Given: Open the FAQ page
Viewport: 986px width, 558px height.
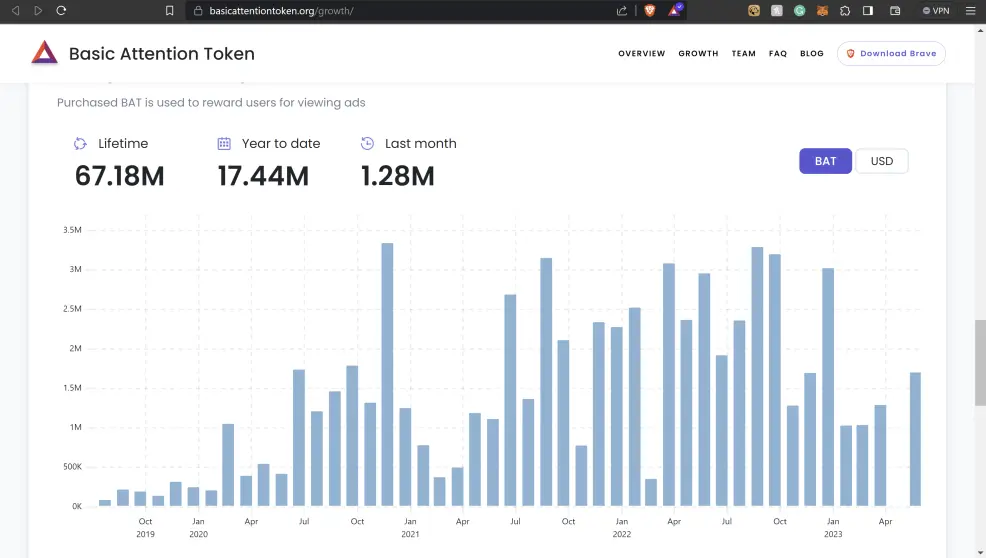Looking at the screenshot, I should (778, 53).
